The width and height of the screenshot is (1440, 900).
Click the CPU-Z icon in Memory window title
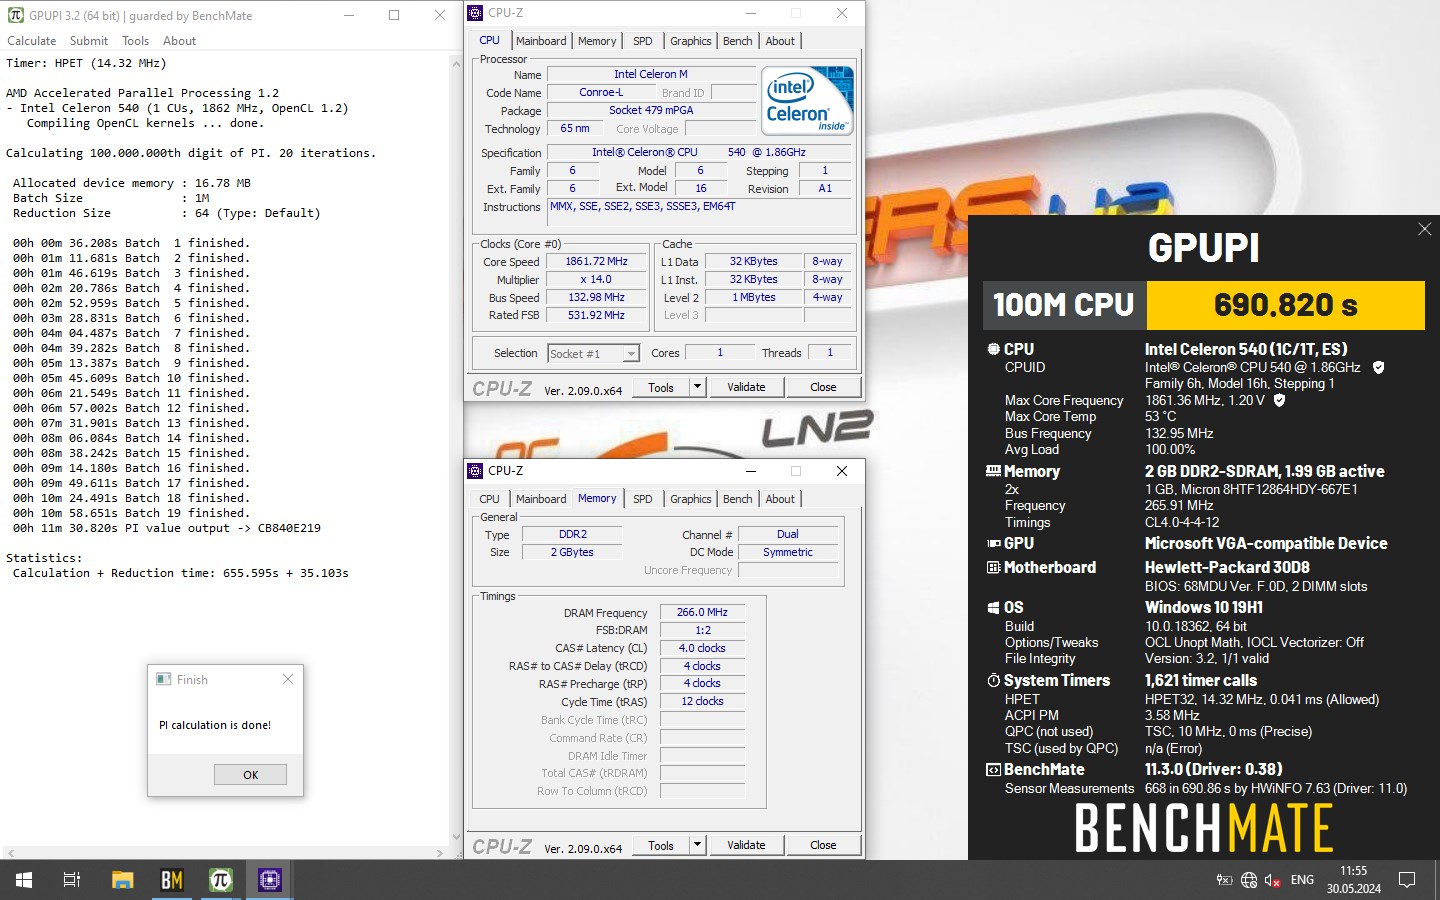pos(475,471)
